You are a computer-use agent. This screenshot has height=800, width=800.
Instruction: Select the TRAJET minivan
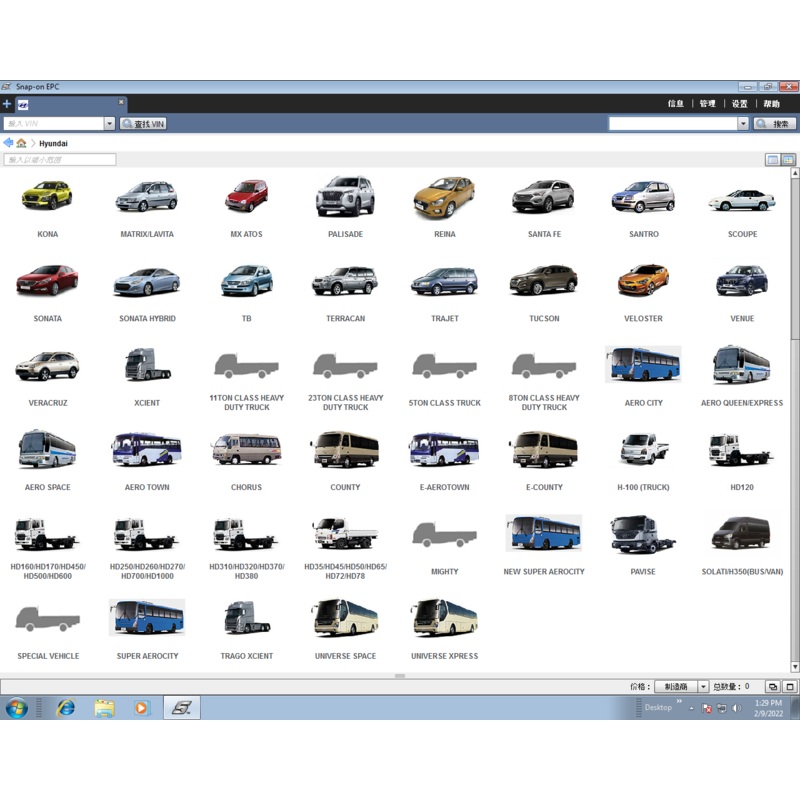[444, 281]
